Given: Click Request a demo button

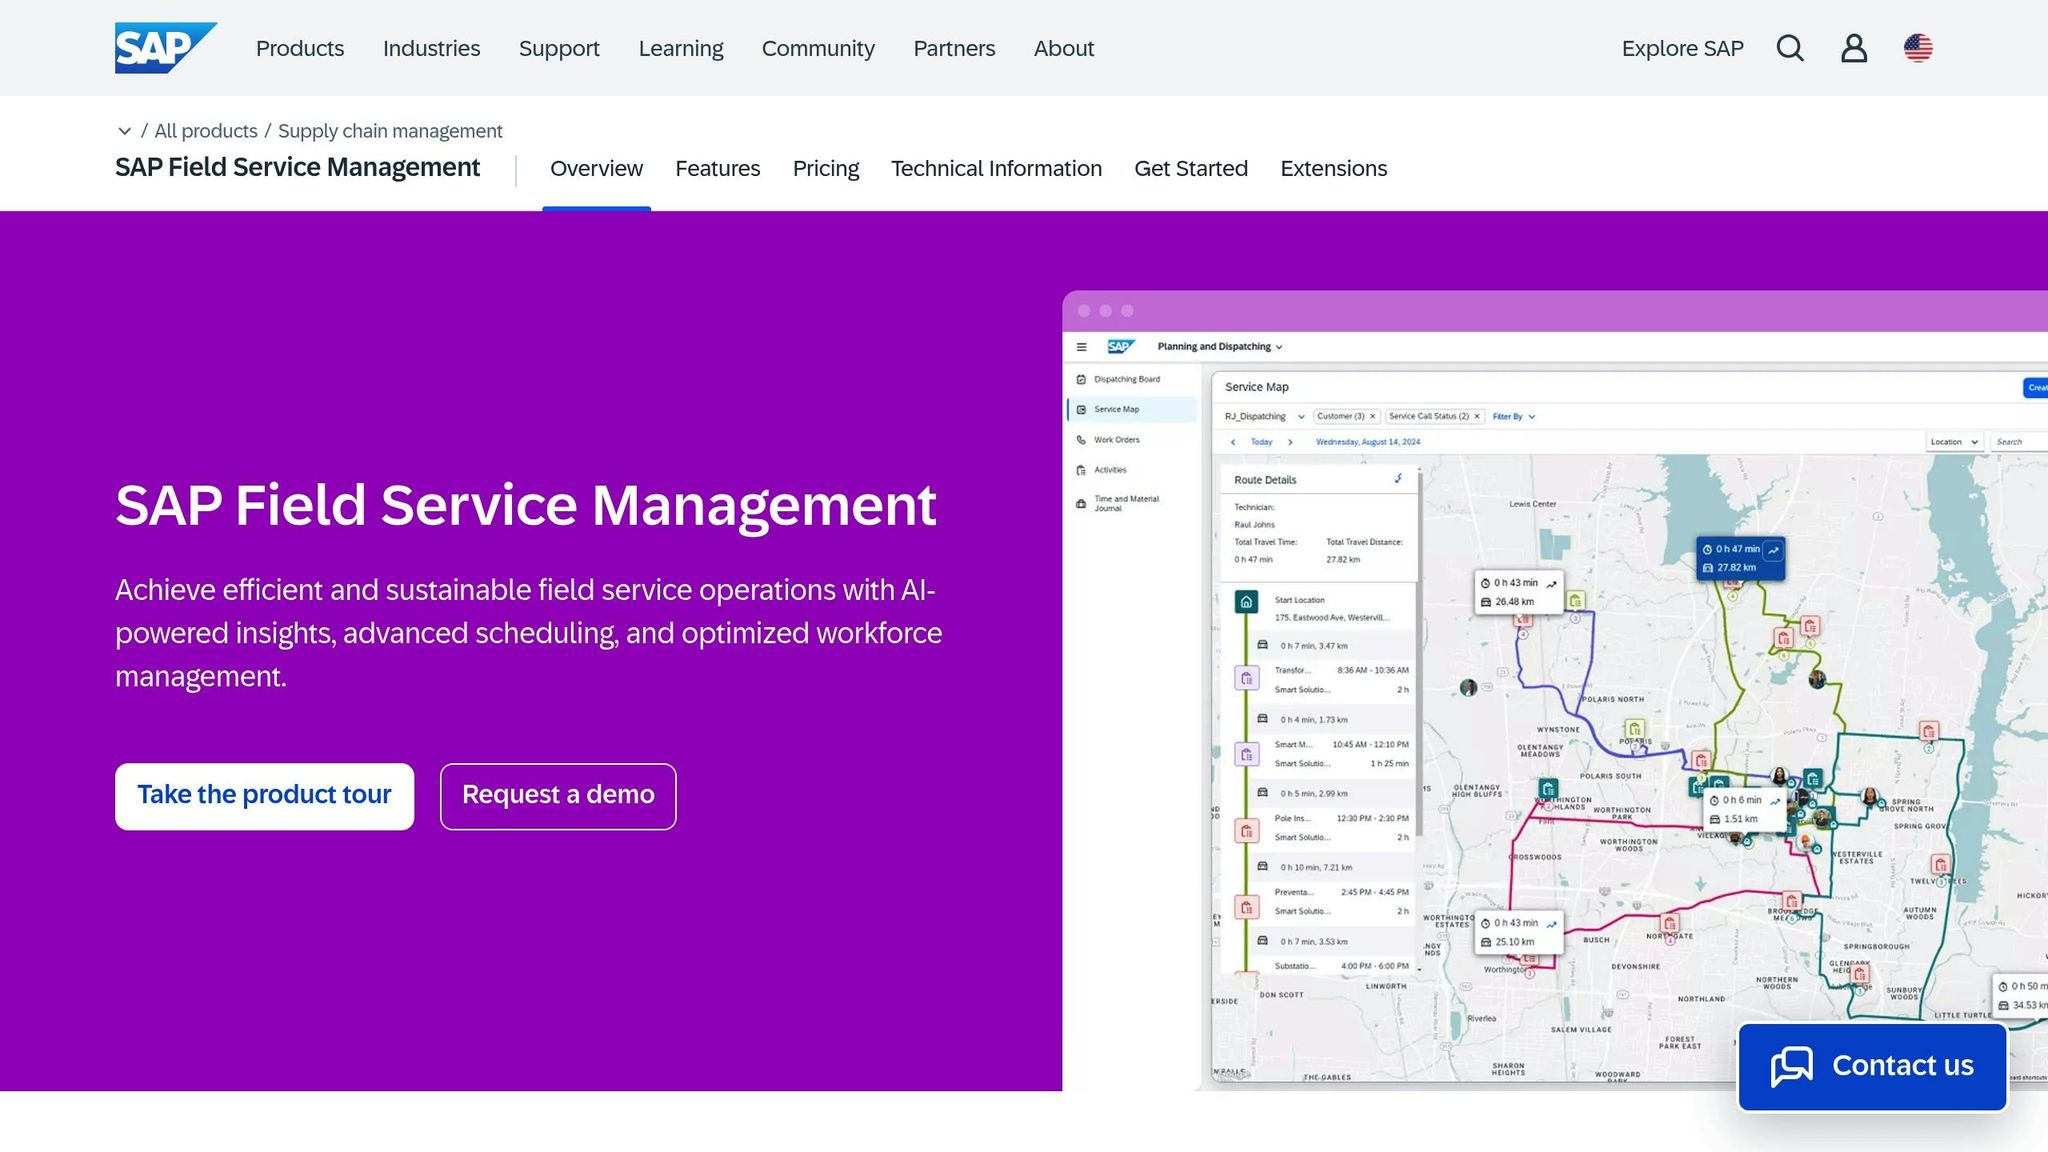Looking at the screenshot, I should 558,796.
